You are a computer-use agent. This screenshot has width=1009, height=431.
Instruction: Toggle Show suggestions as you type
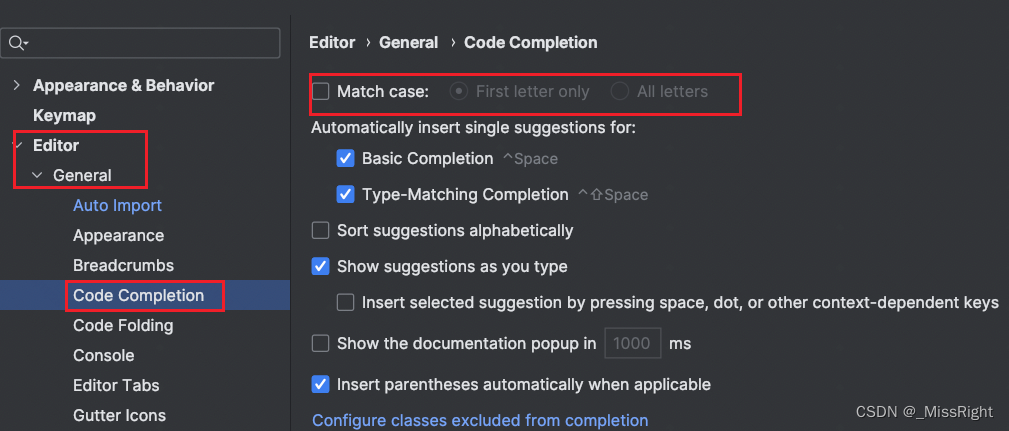click(x=321, y=267)
